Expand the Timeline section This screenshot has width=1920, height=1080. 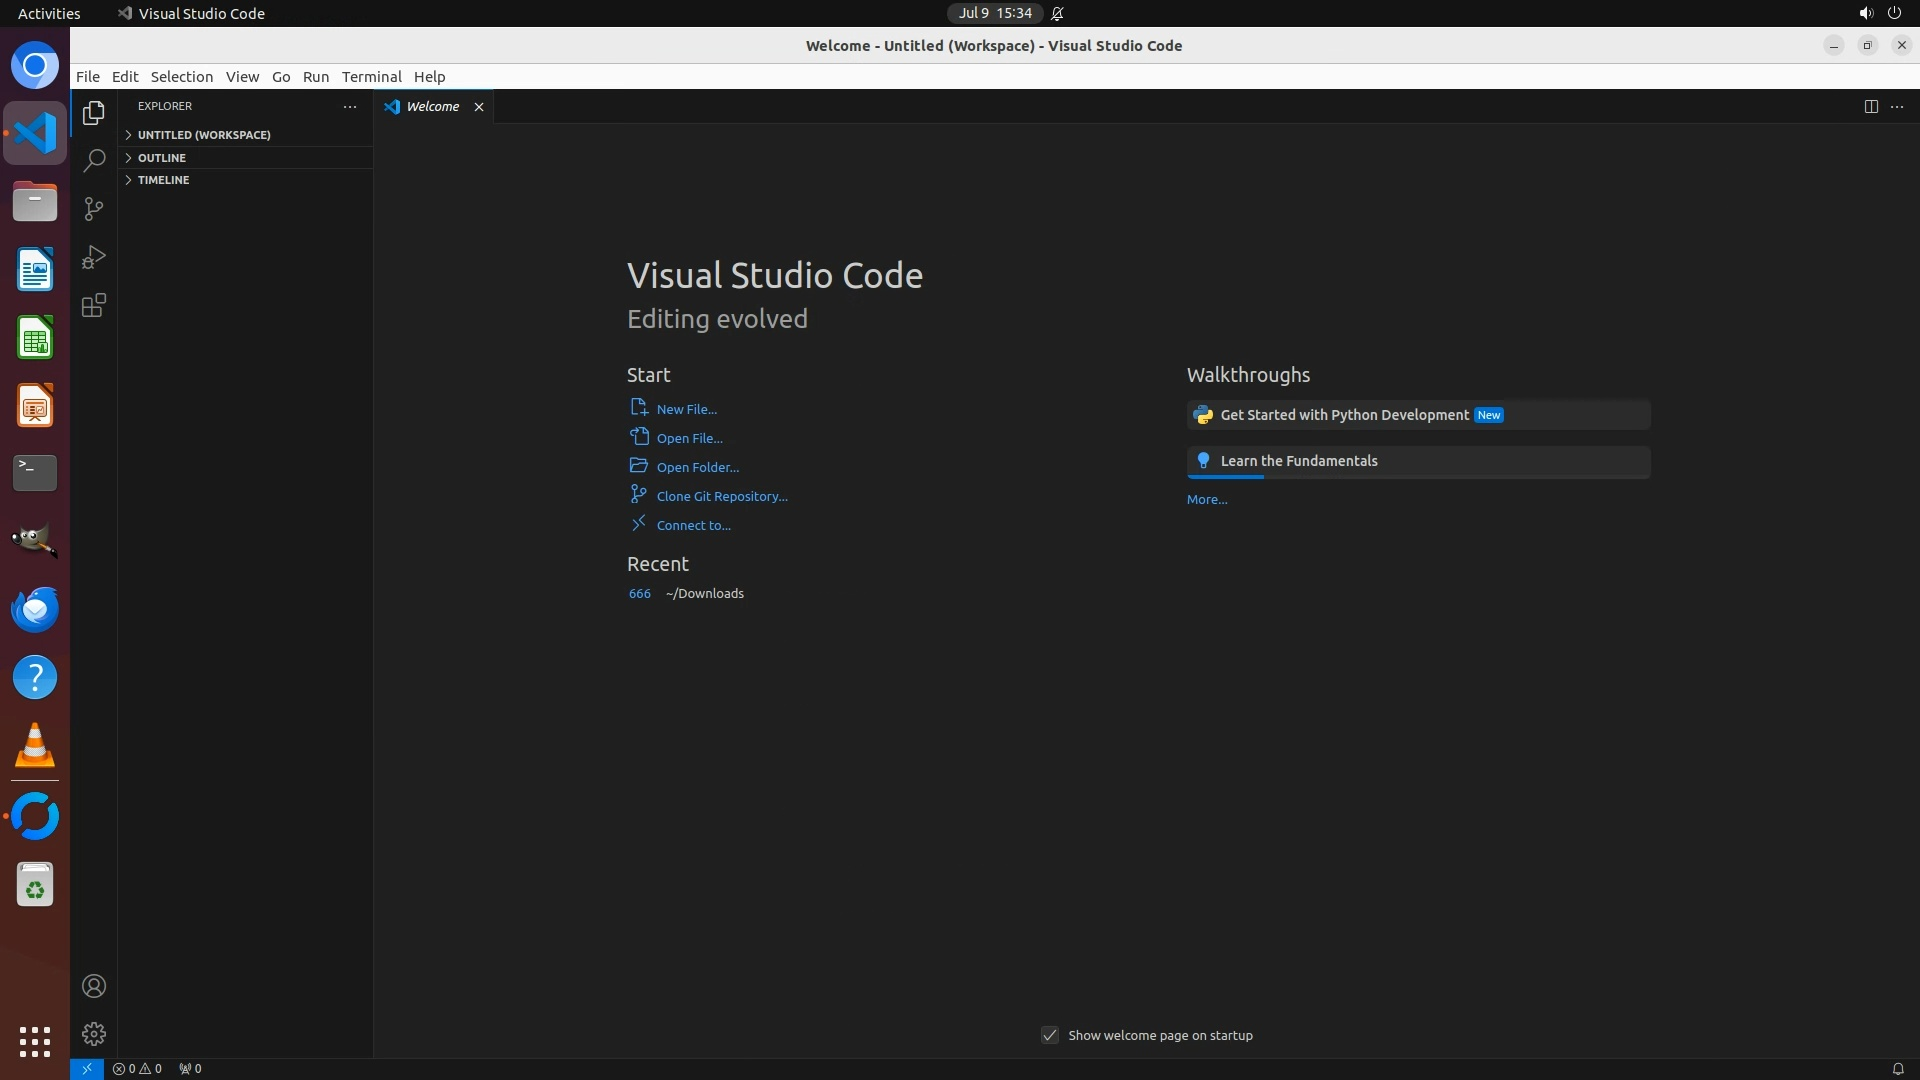[x=163, y=180]
